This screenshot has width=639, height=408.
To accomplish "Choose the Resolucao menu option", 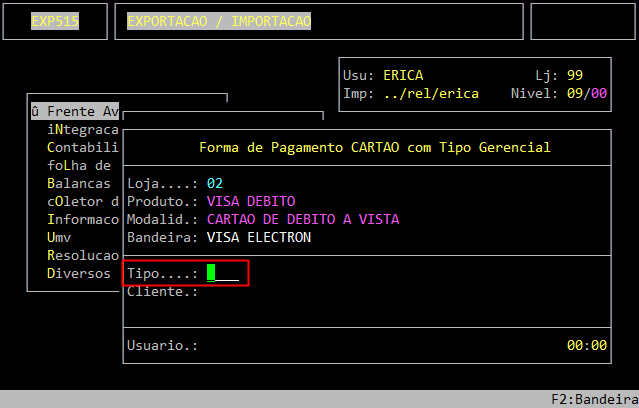I will tap(82, 255).
